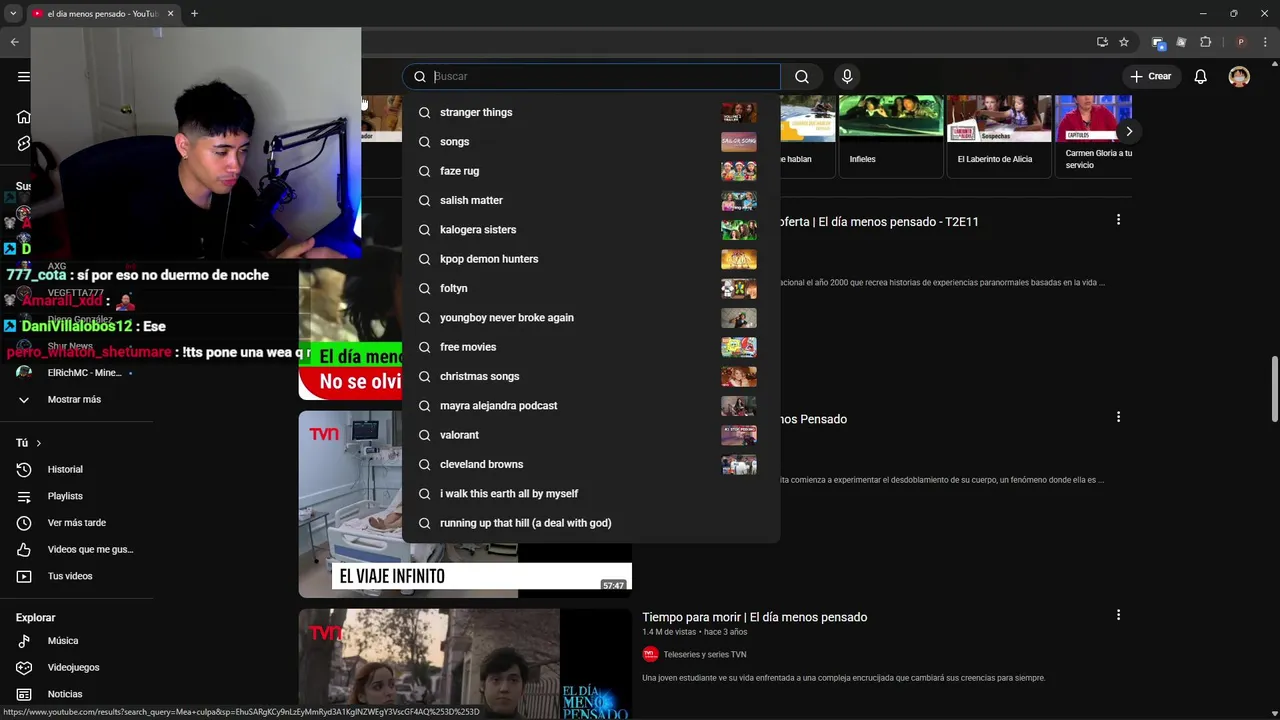The image size is (1280, 720).
Task: Advance shelf carousel with right arrow
Action: coord(1129,132)
